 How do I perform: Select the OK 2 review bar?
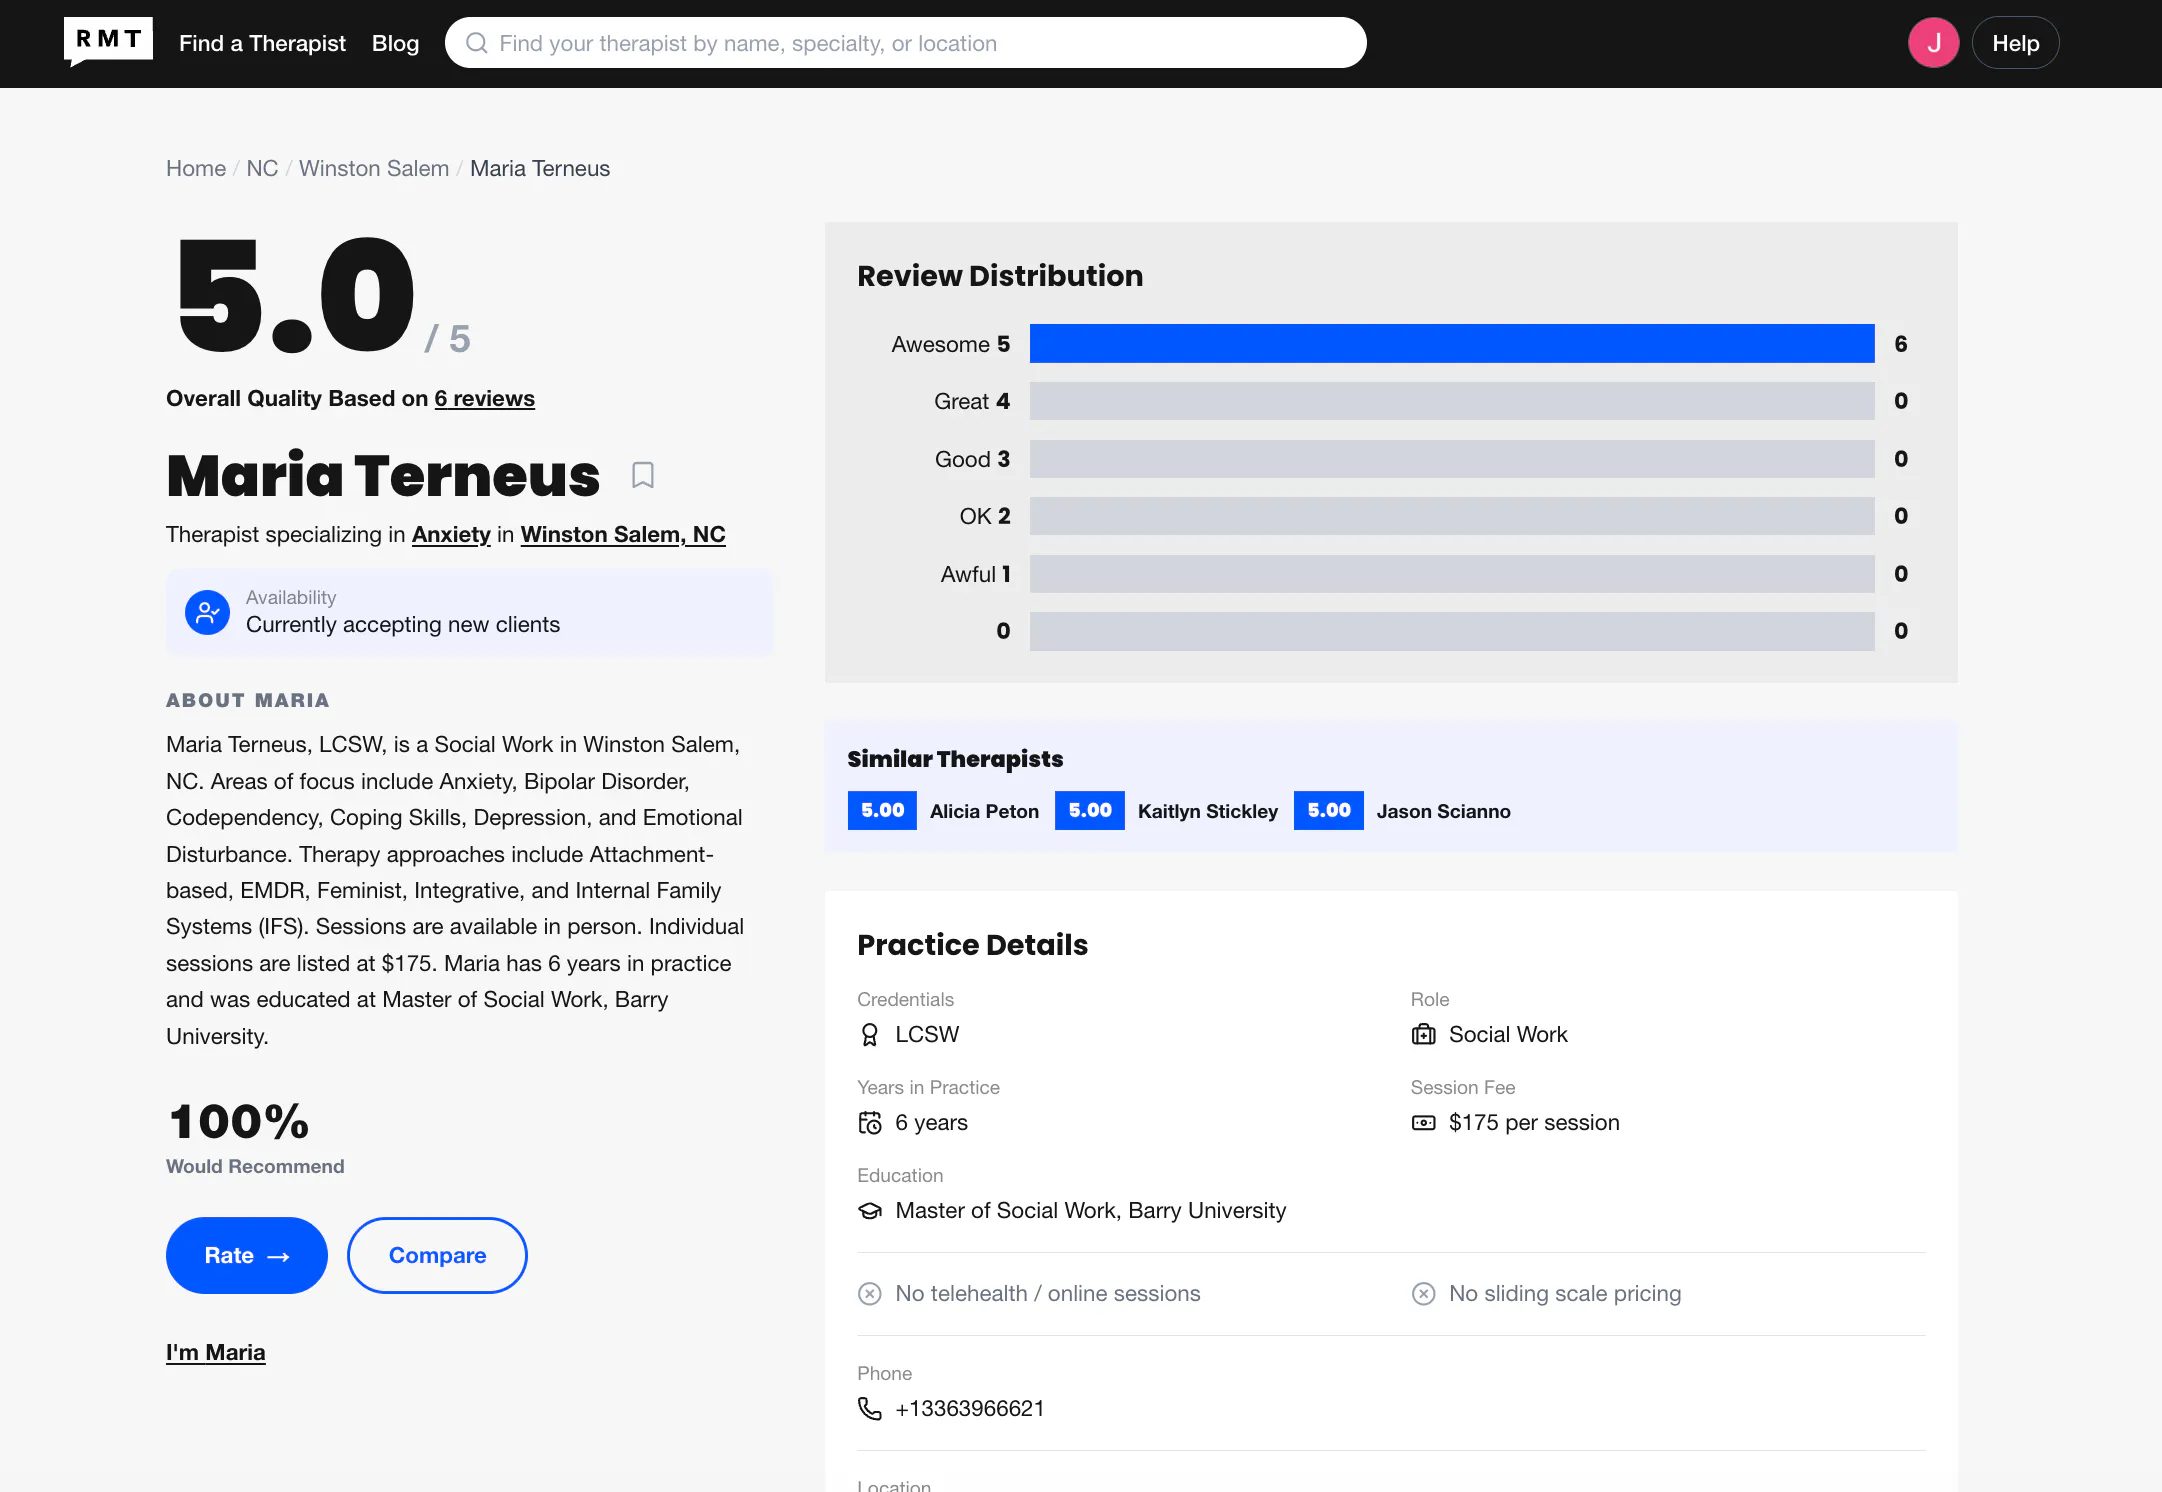point(1452,516)
